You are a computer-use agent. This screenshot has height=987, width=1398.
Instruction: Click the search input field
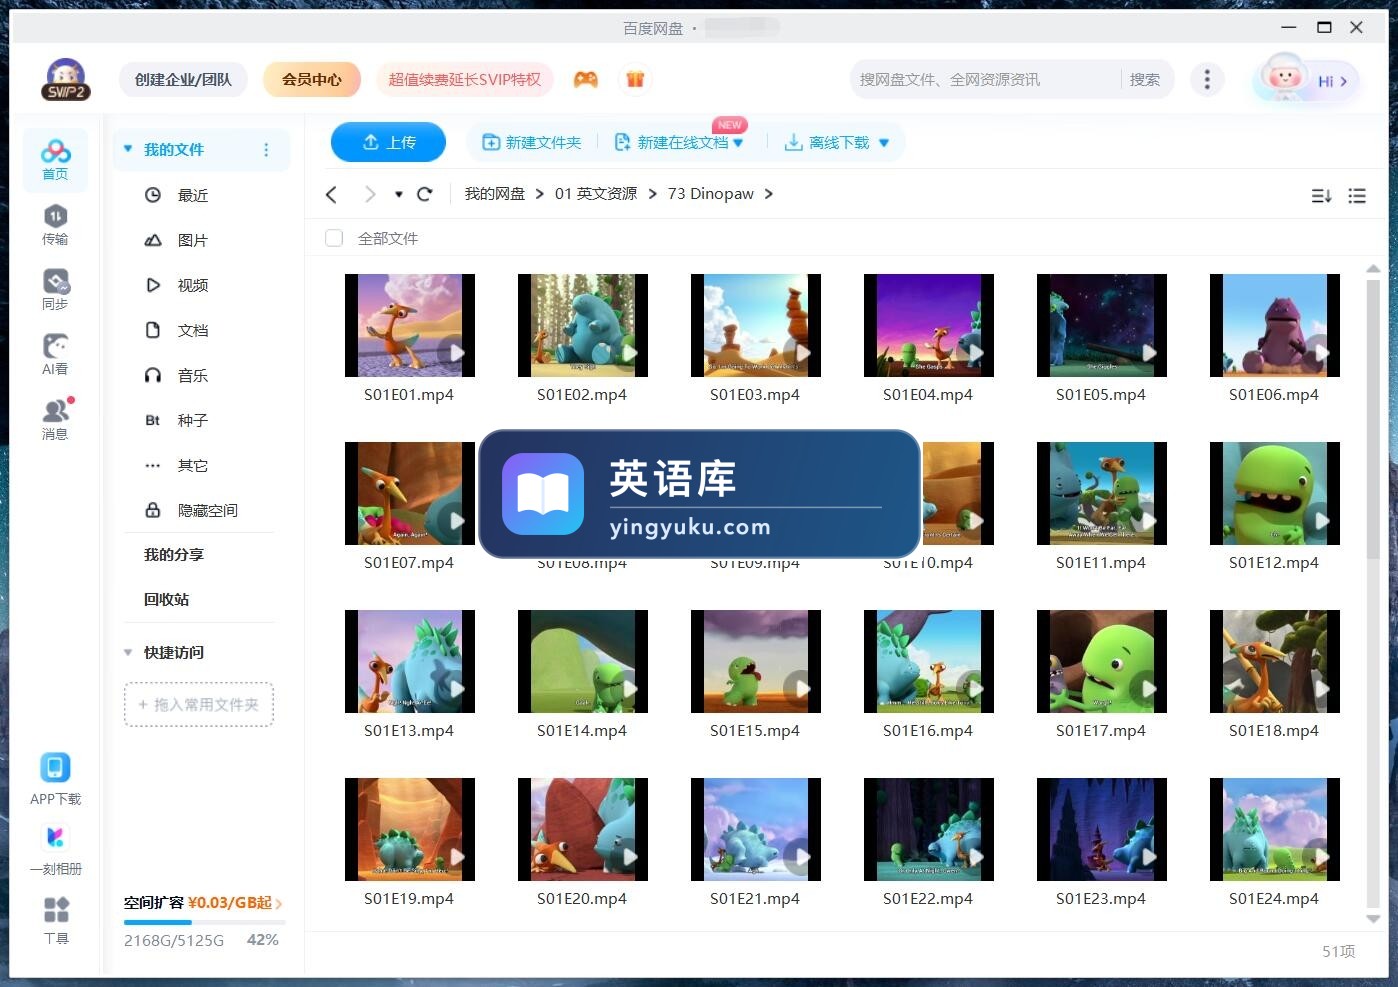[985, 79]
